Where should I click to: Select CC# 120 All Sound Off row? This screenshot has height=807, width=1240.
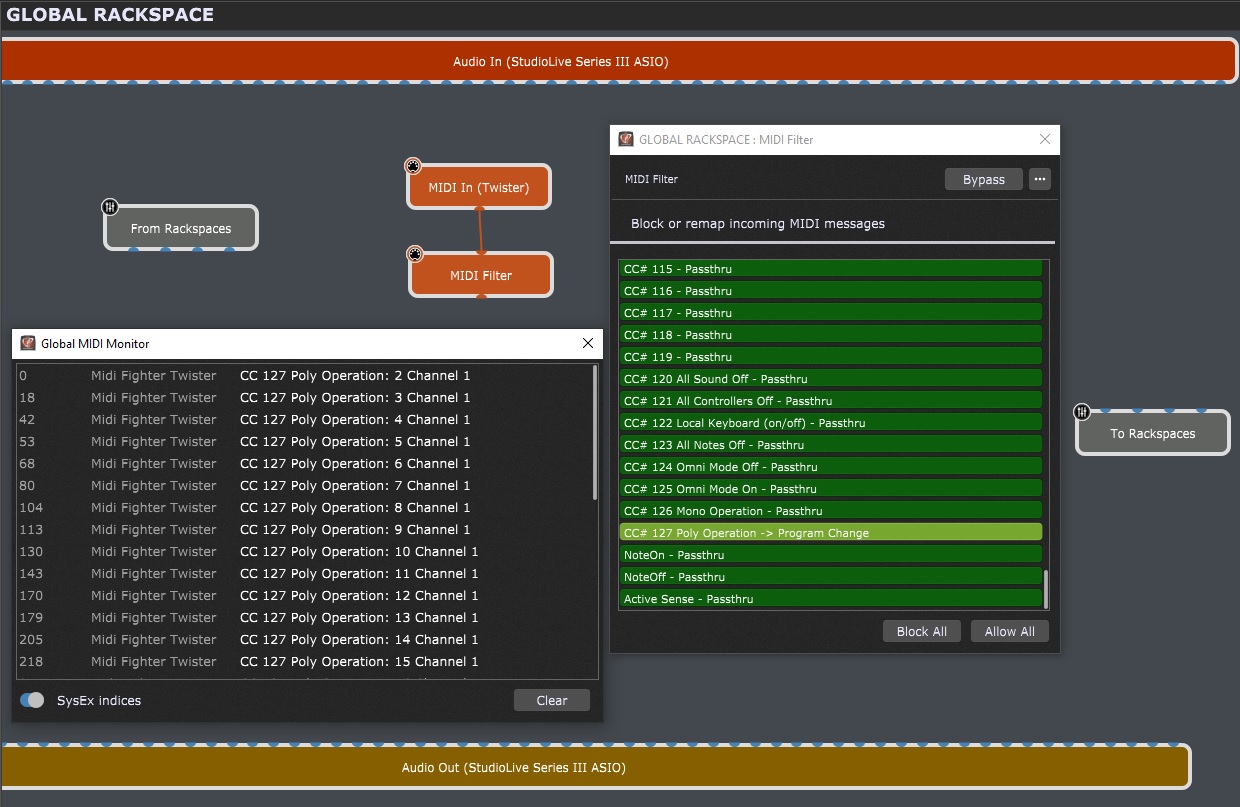click(830, 379)
